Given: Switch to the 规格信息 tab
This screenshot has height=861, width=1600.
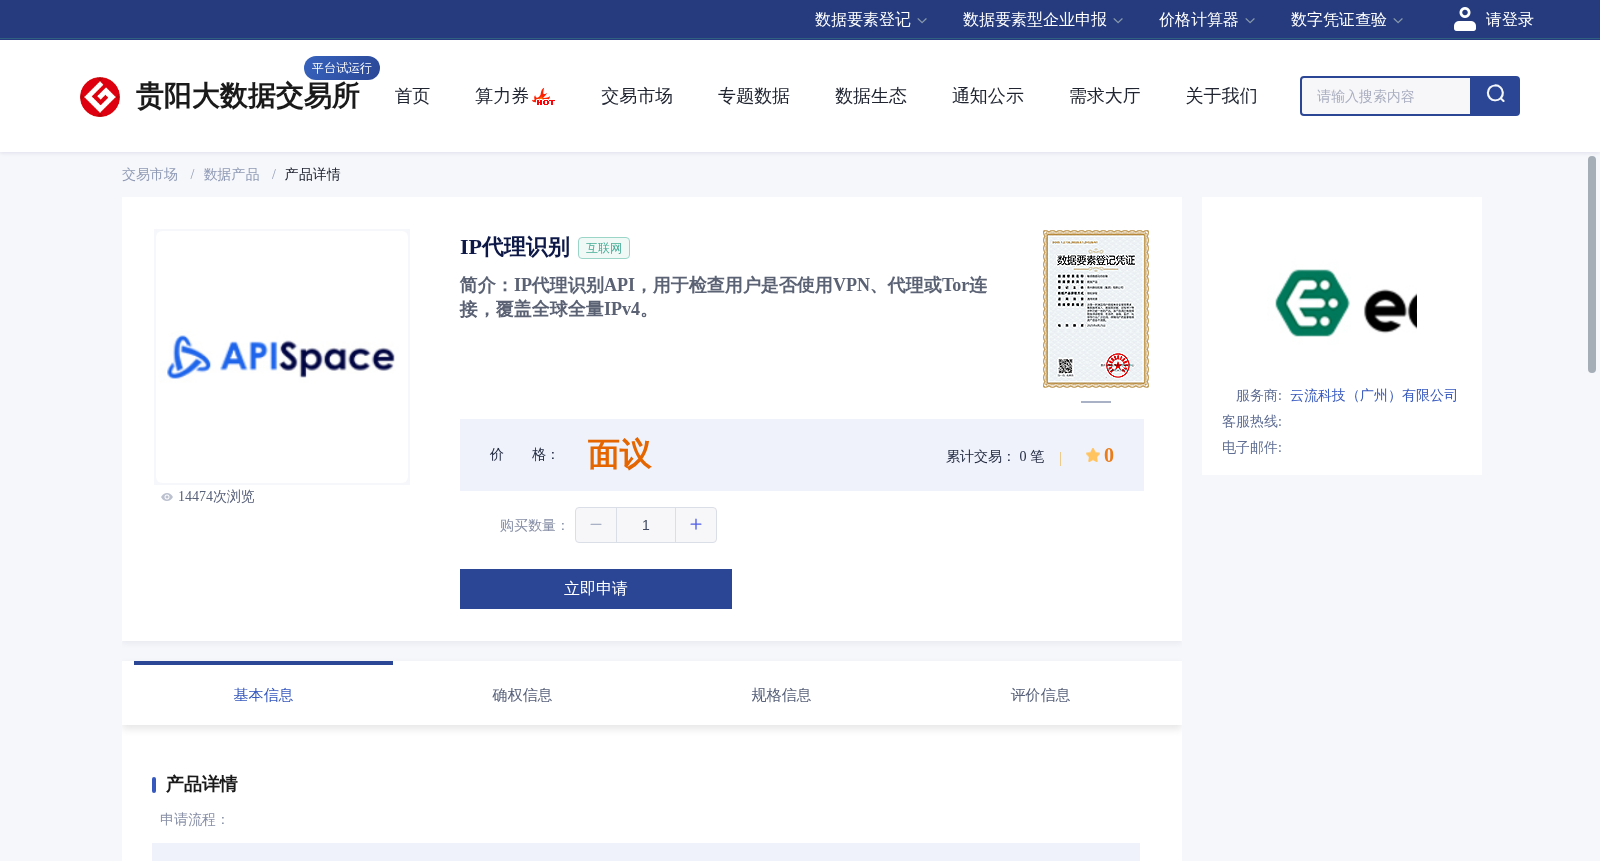Looking at the screenshot, I should (x=781, y=695).
